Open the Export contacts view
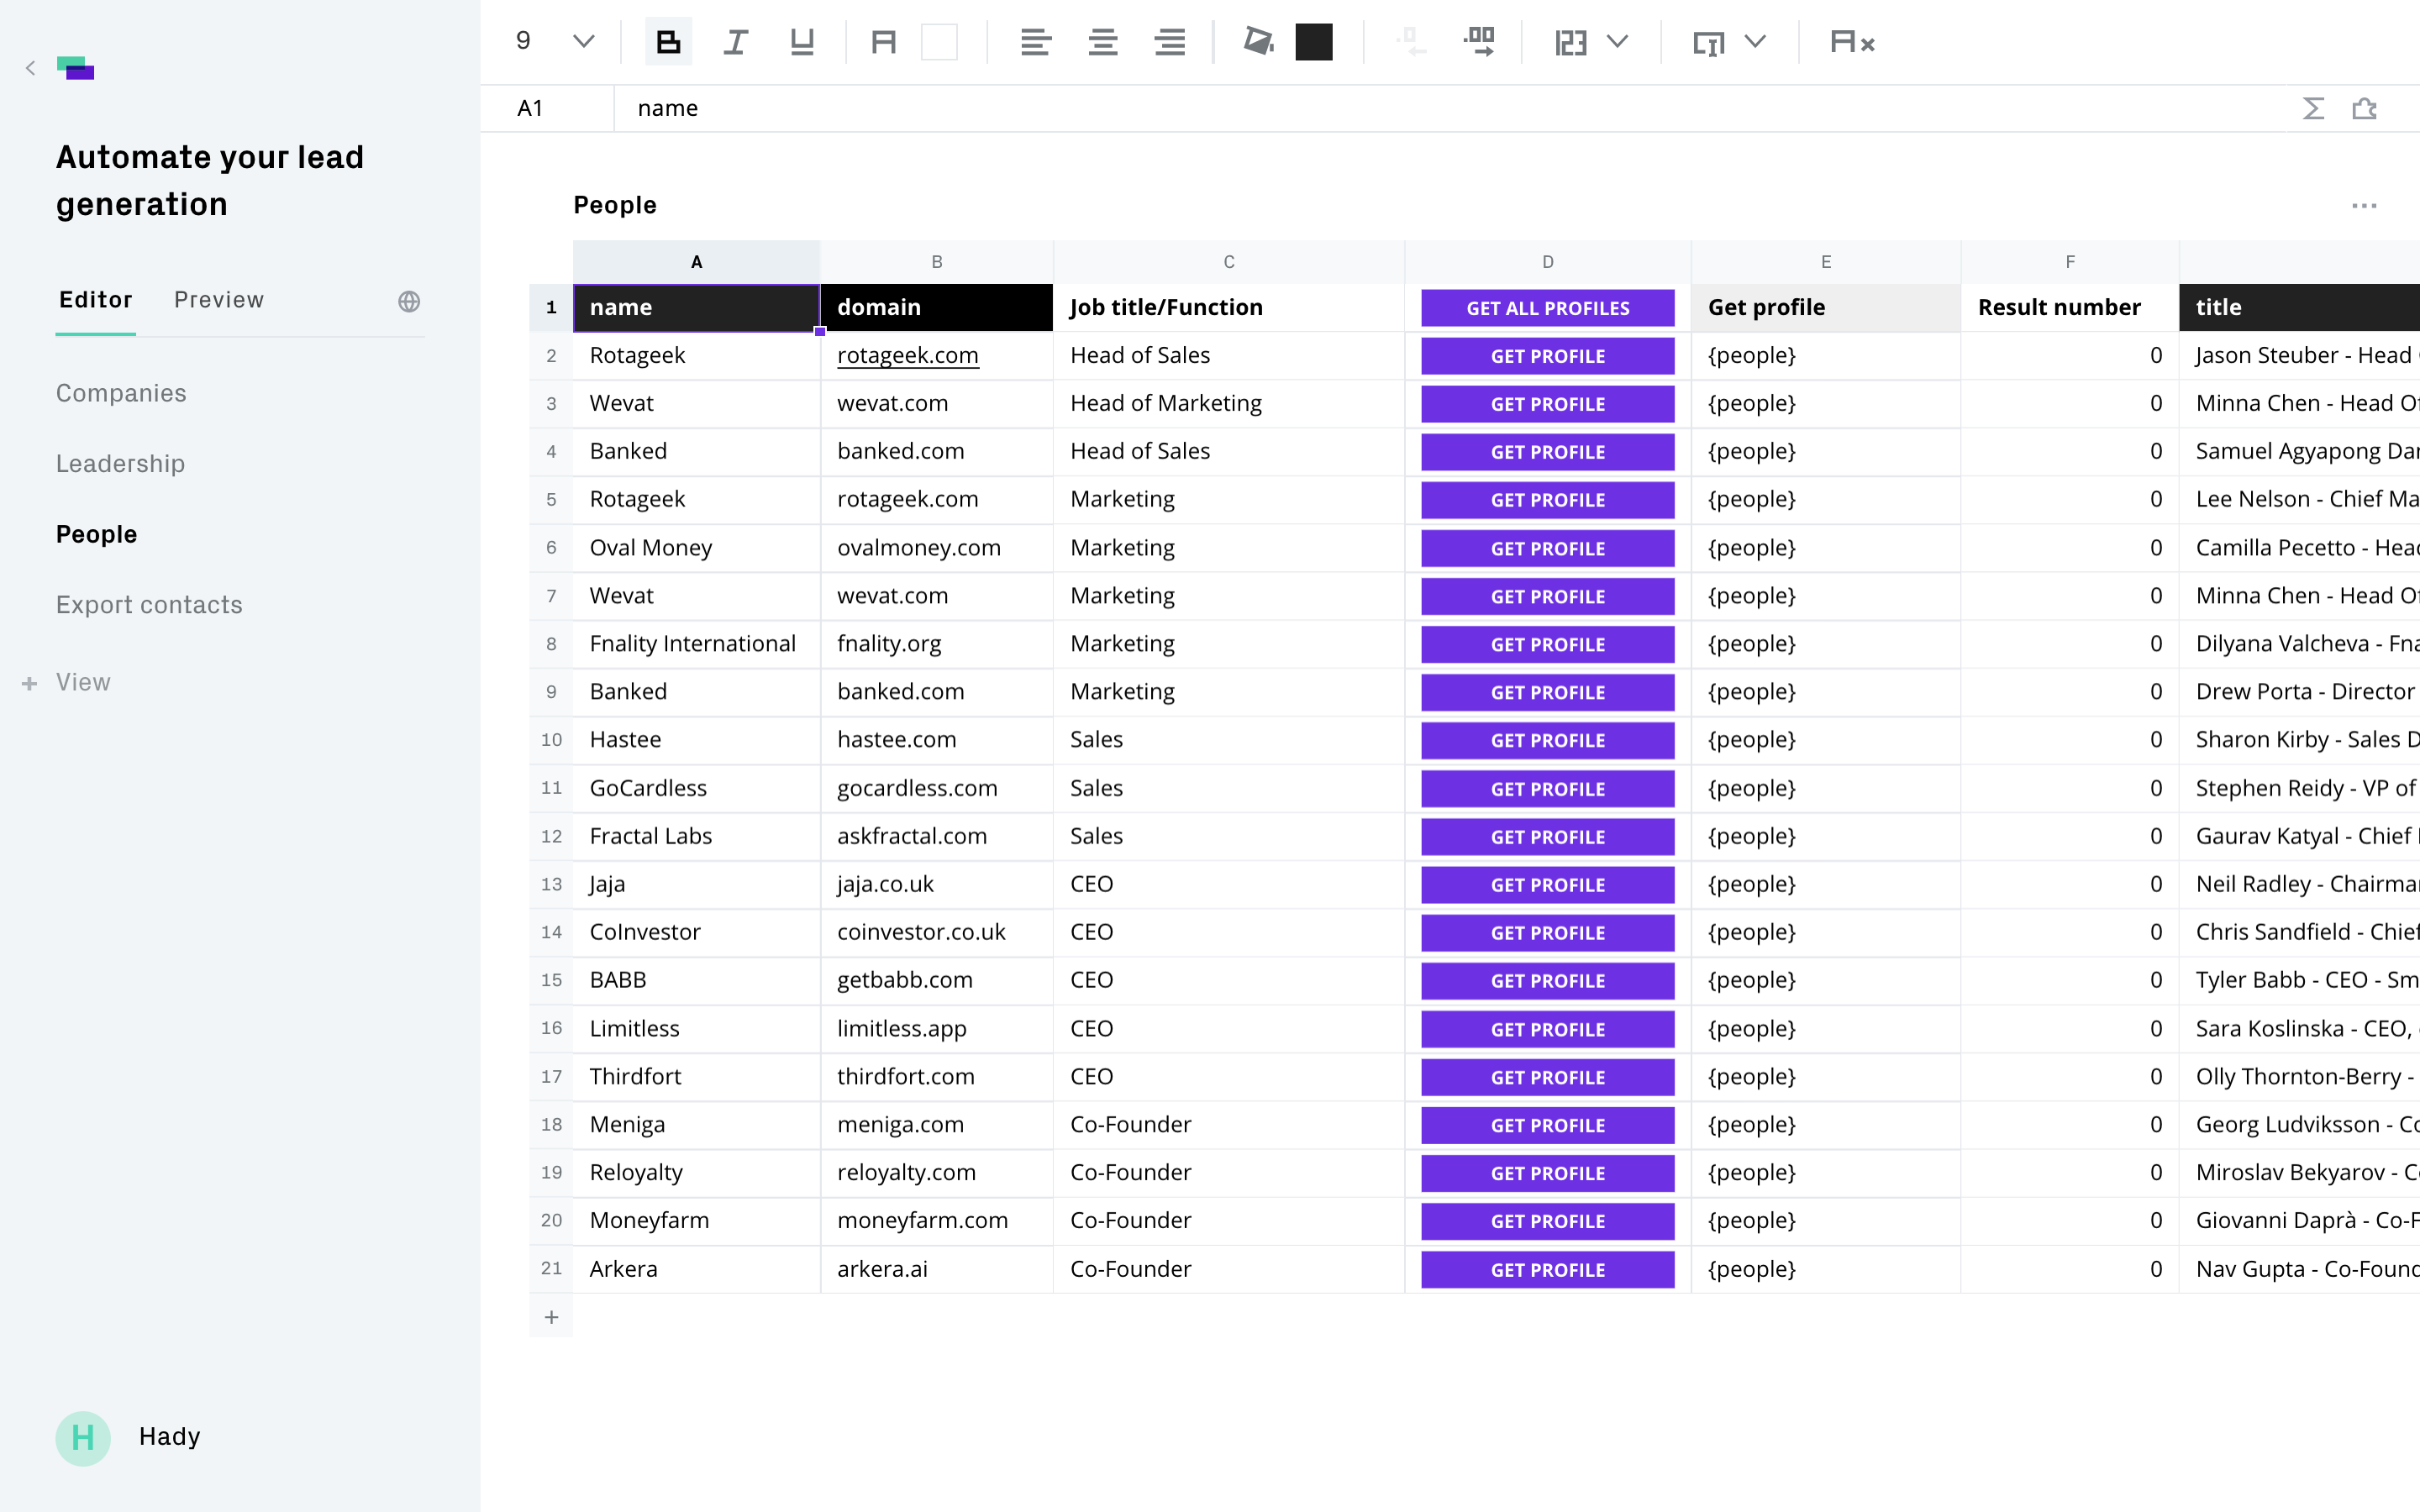2420x1512 pixels. tap(149, 605)
